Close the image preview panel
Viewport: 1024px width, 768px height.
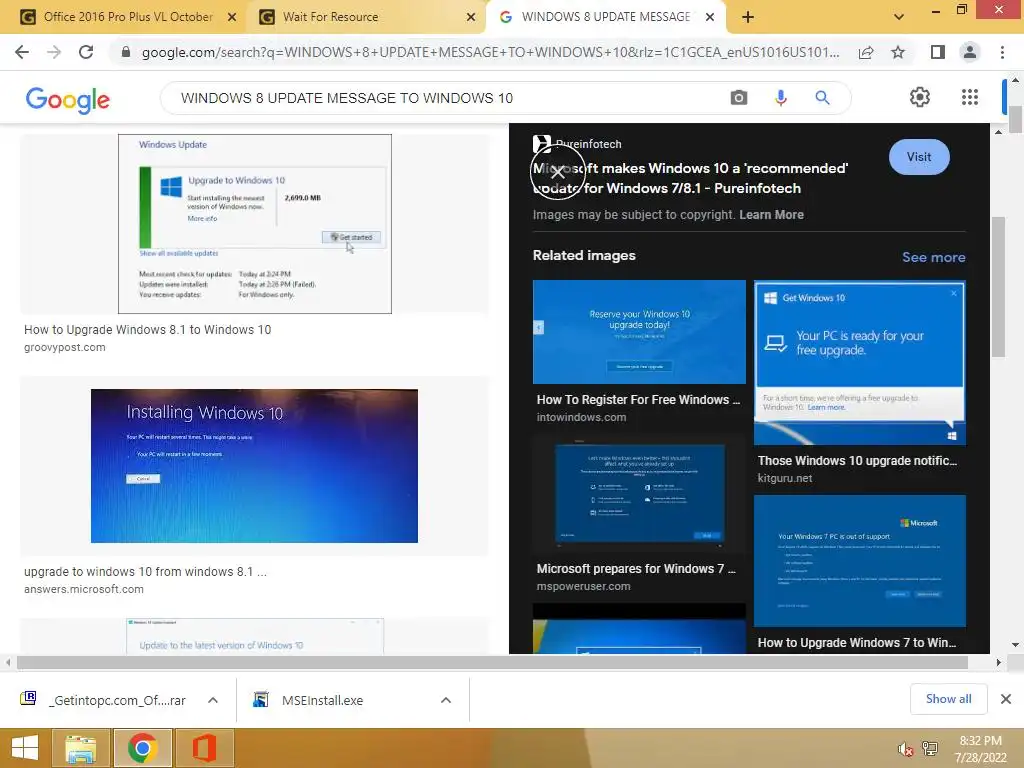tap(558, 172)
